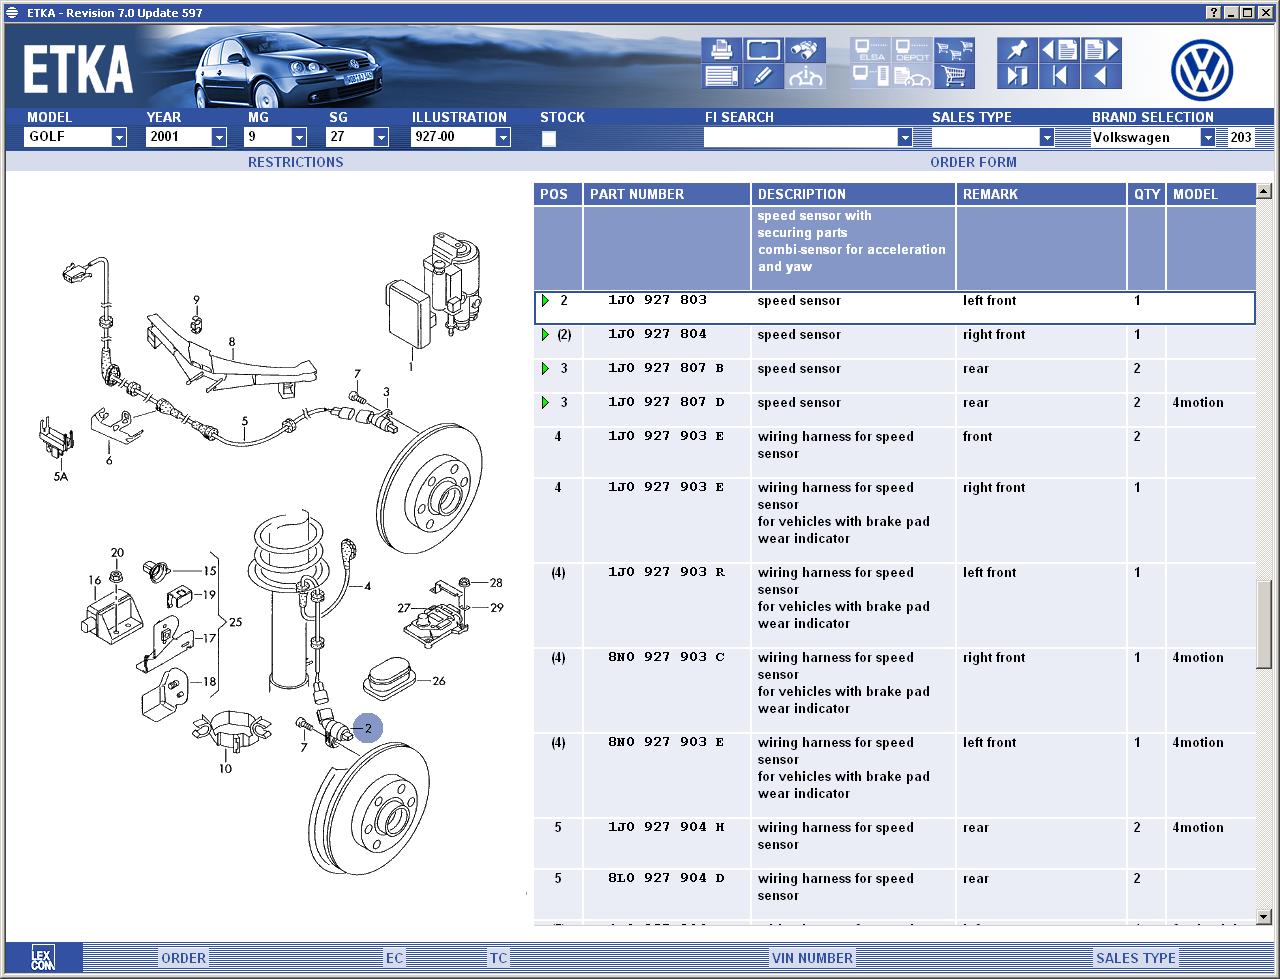Click the FI SEARCH input field
Image resolution: width=1280 pixels, height=979 pixels.
click(x=800, y=137)
